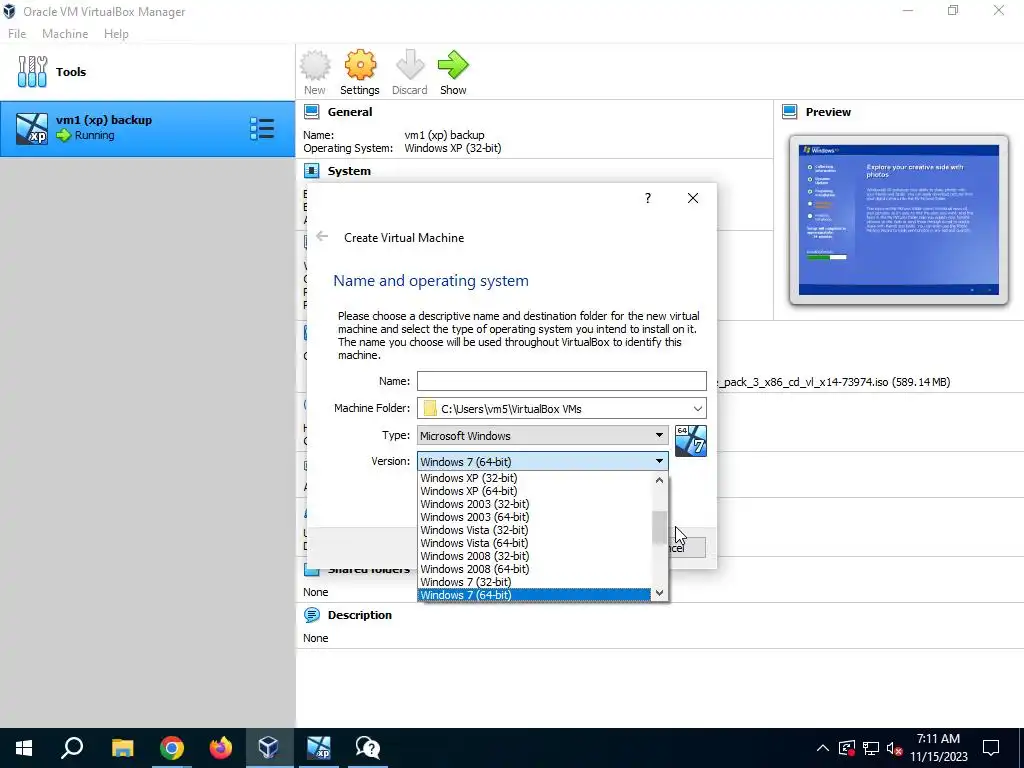Show hidden tray icons chevron

823,748
